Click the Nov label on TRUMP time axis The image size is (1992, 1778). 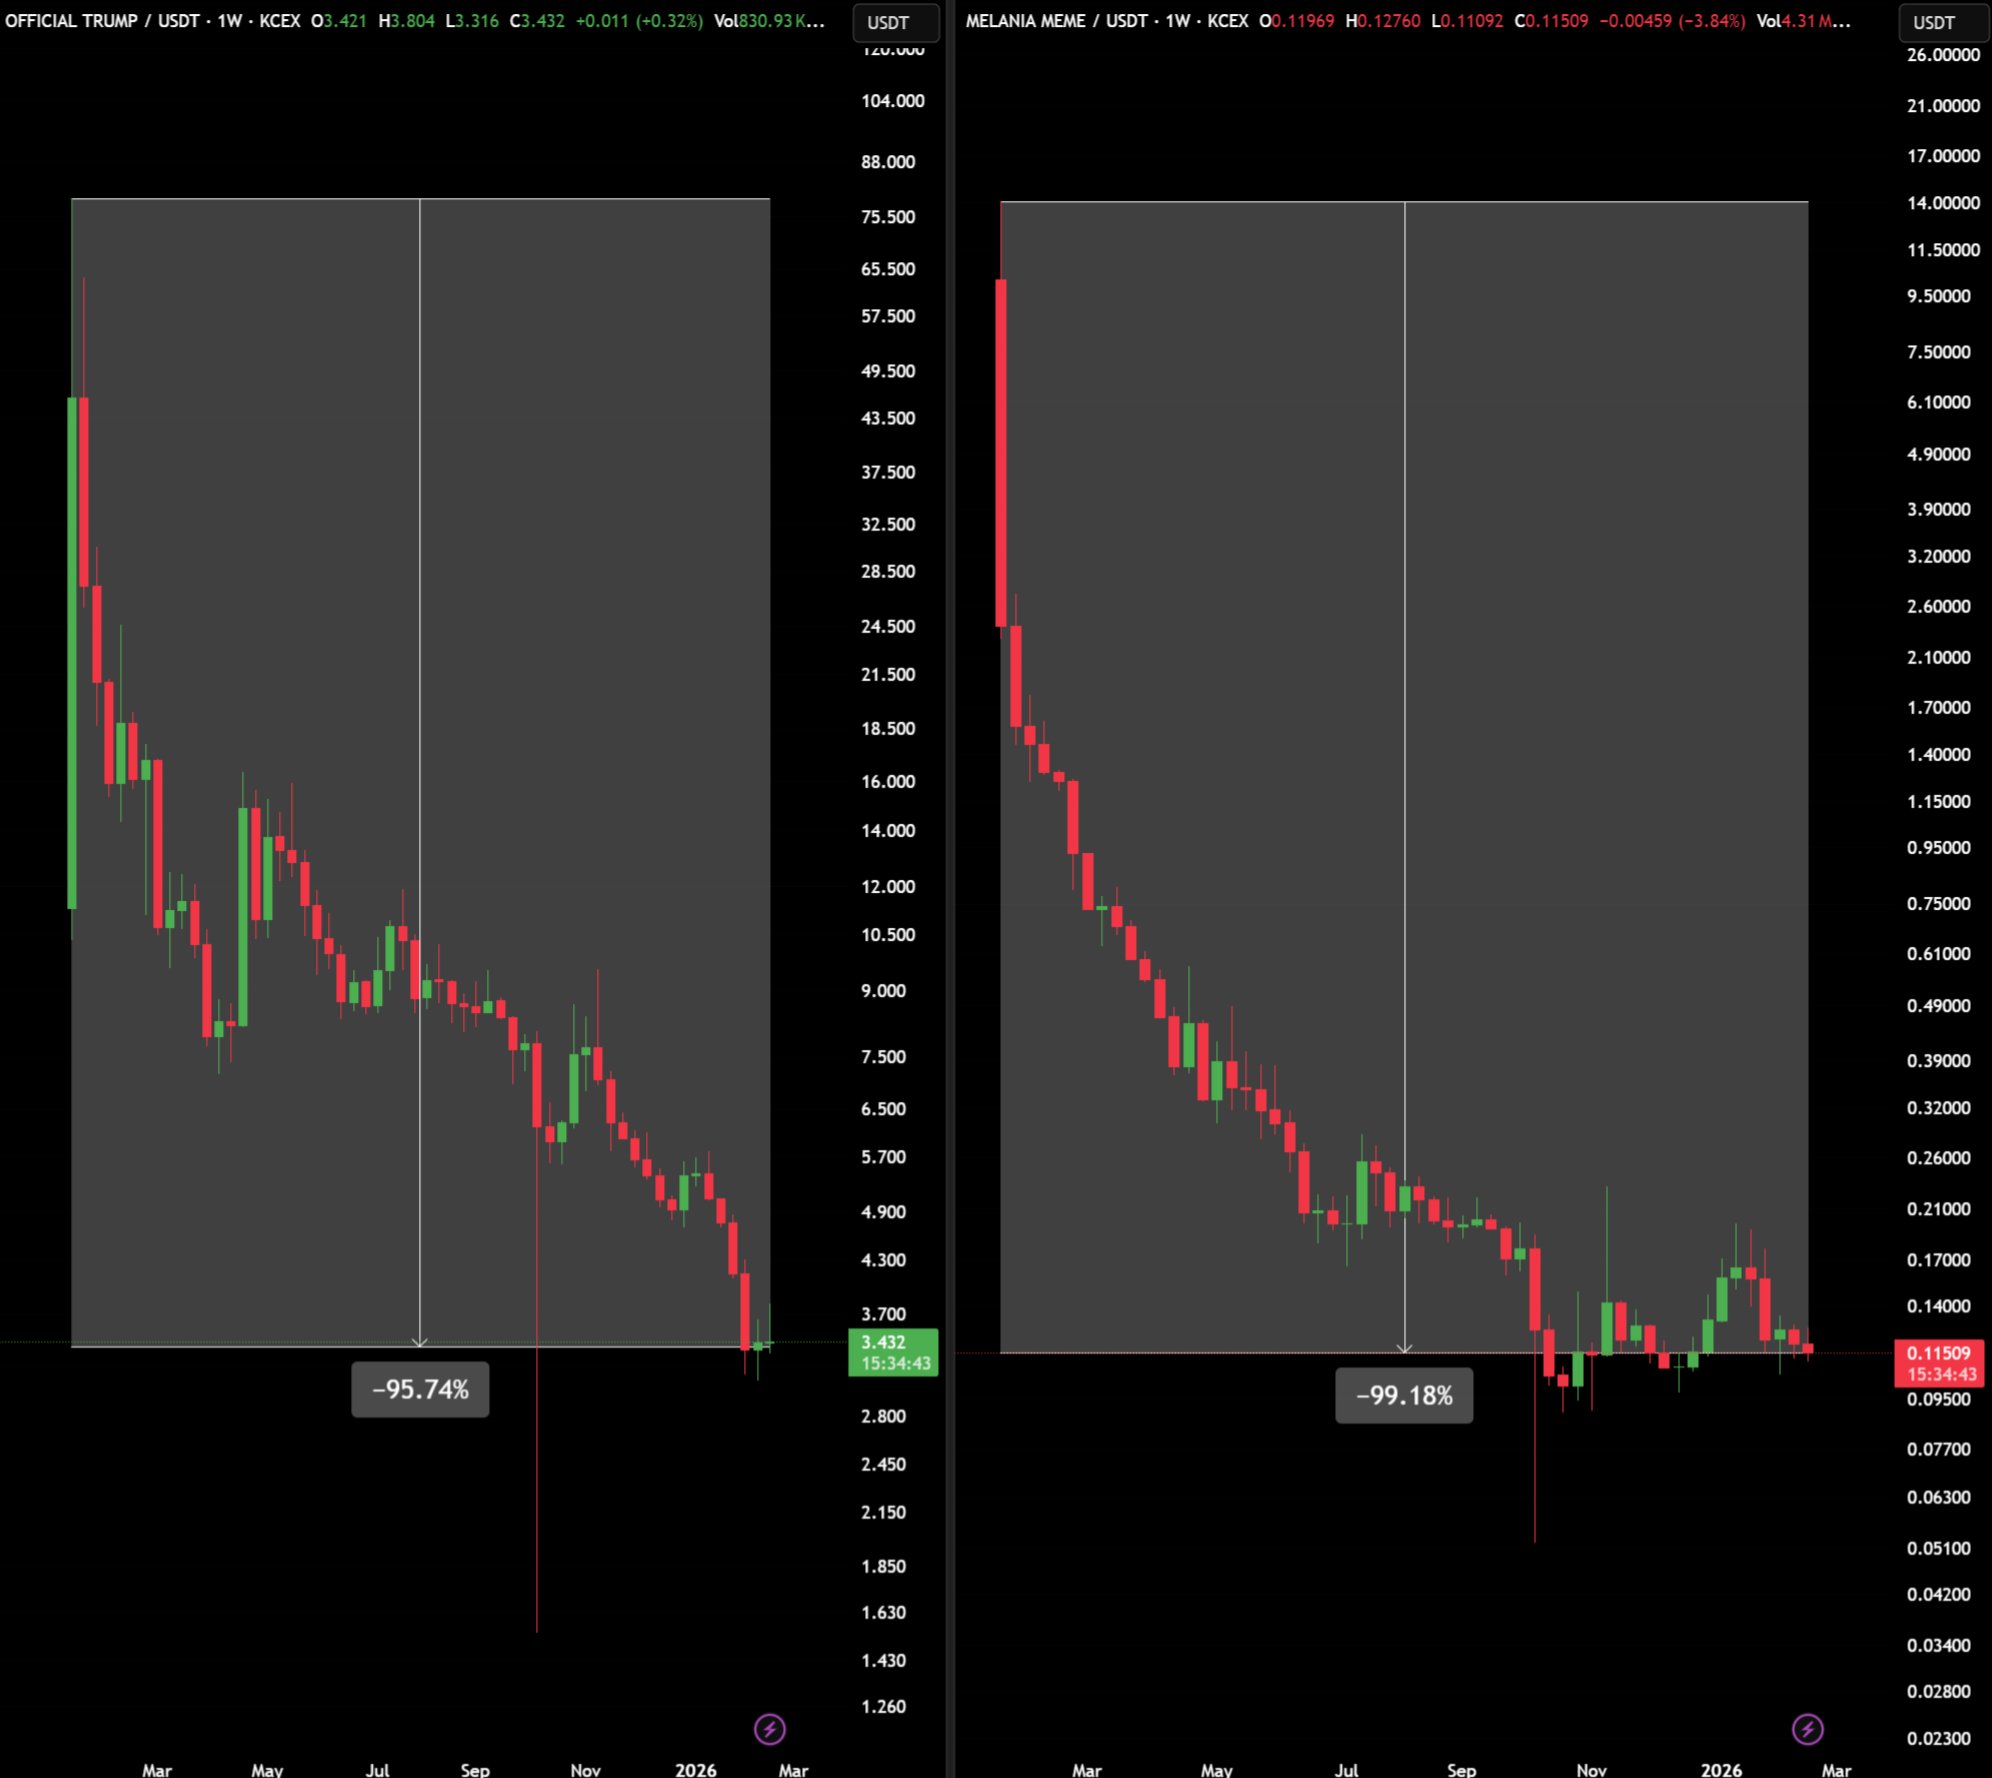coord(585,1769)
